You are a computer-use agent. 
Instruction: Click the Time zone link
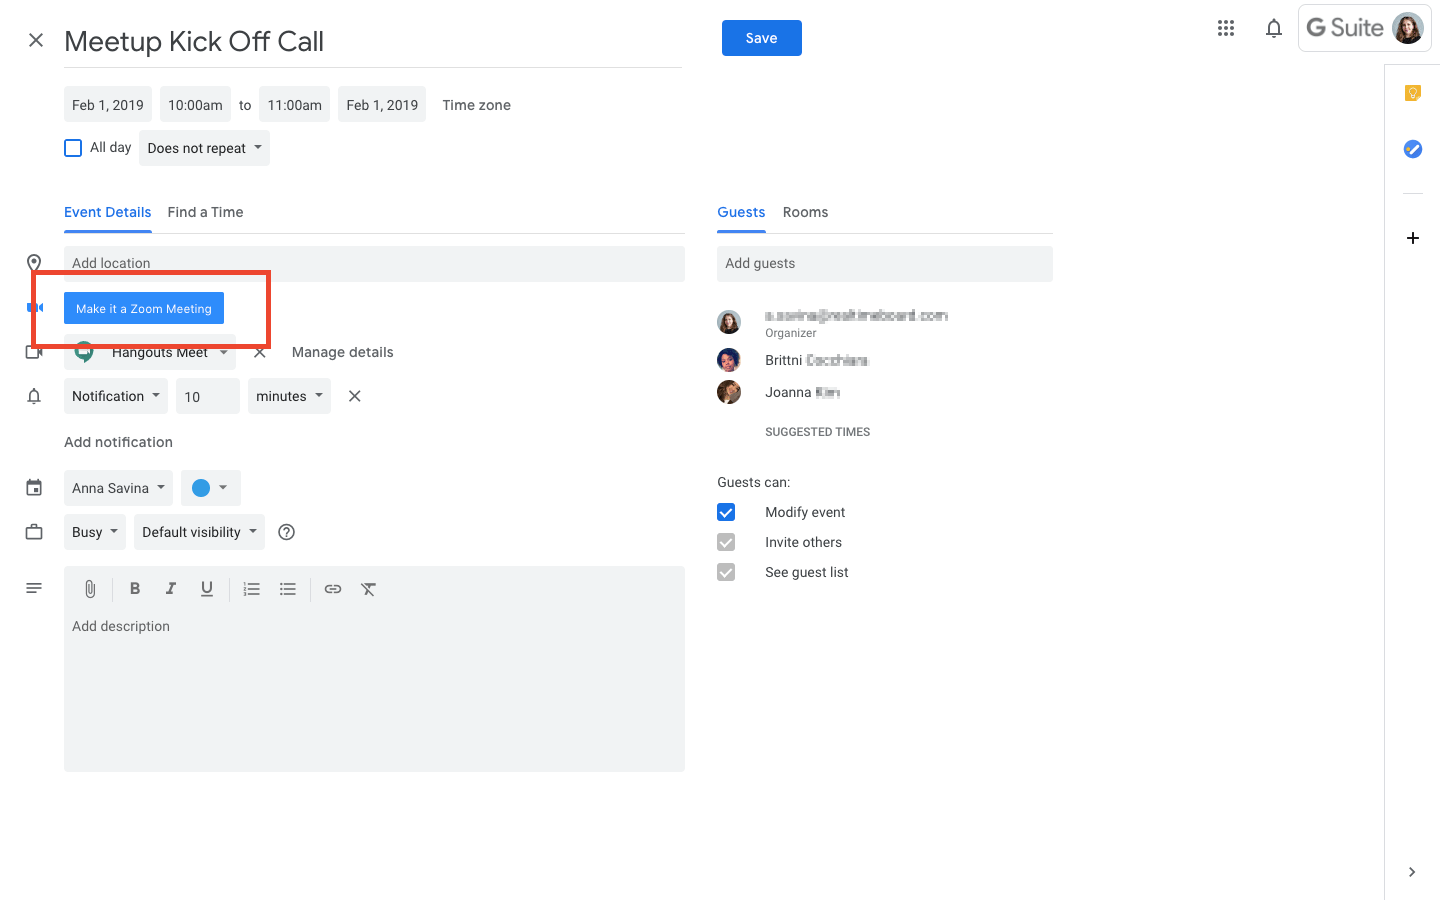click(x=477, y=105)
